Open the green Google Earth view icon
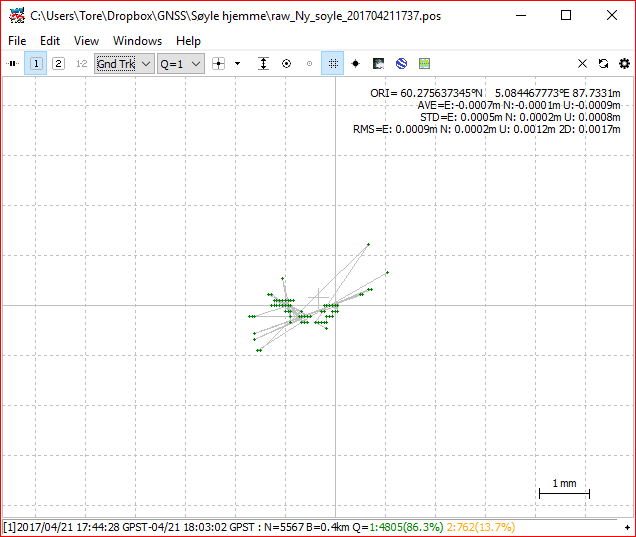Screen dimensions: 636x537 pyautogui.click(x=424, y=64)
